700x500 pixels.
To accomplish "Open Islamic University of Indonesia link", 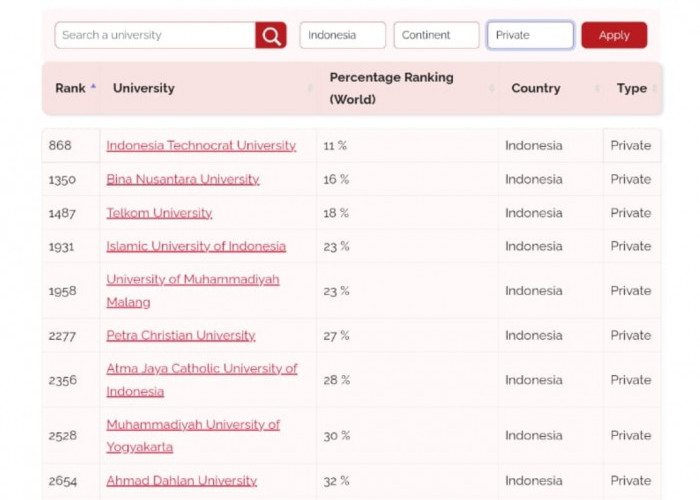I will (x=196, y=246).
